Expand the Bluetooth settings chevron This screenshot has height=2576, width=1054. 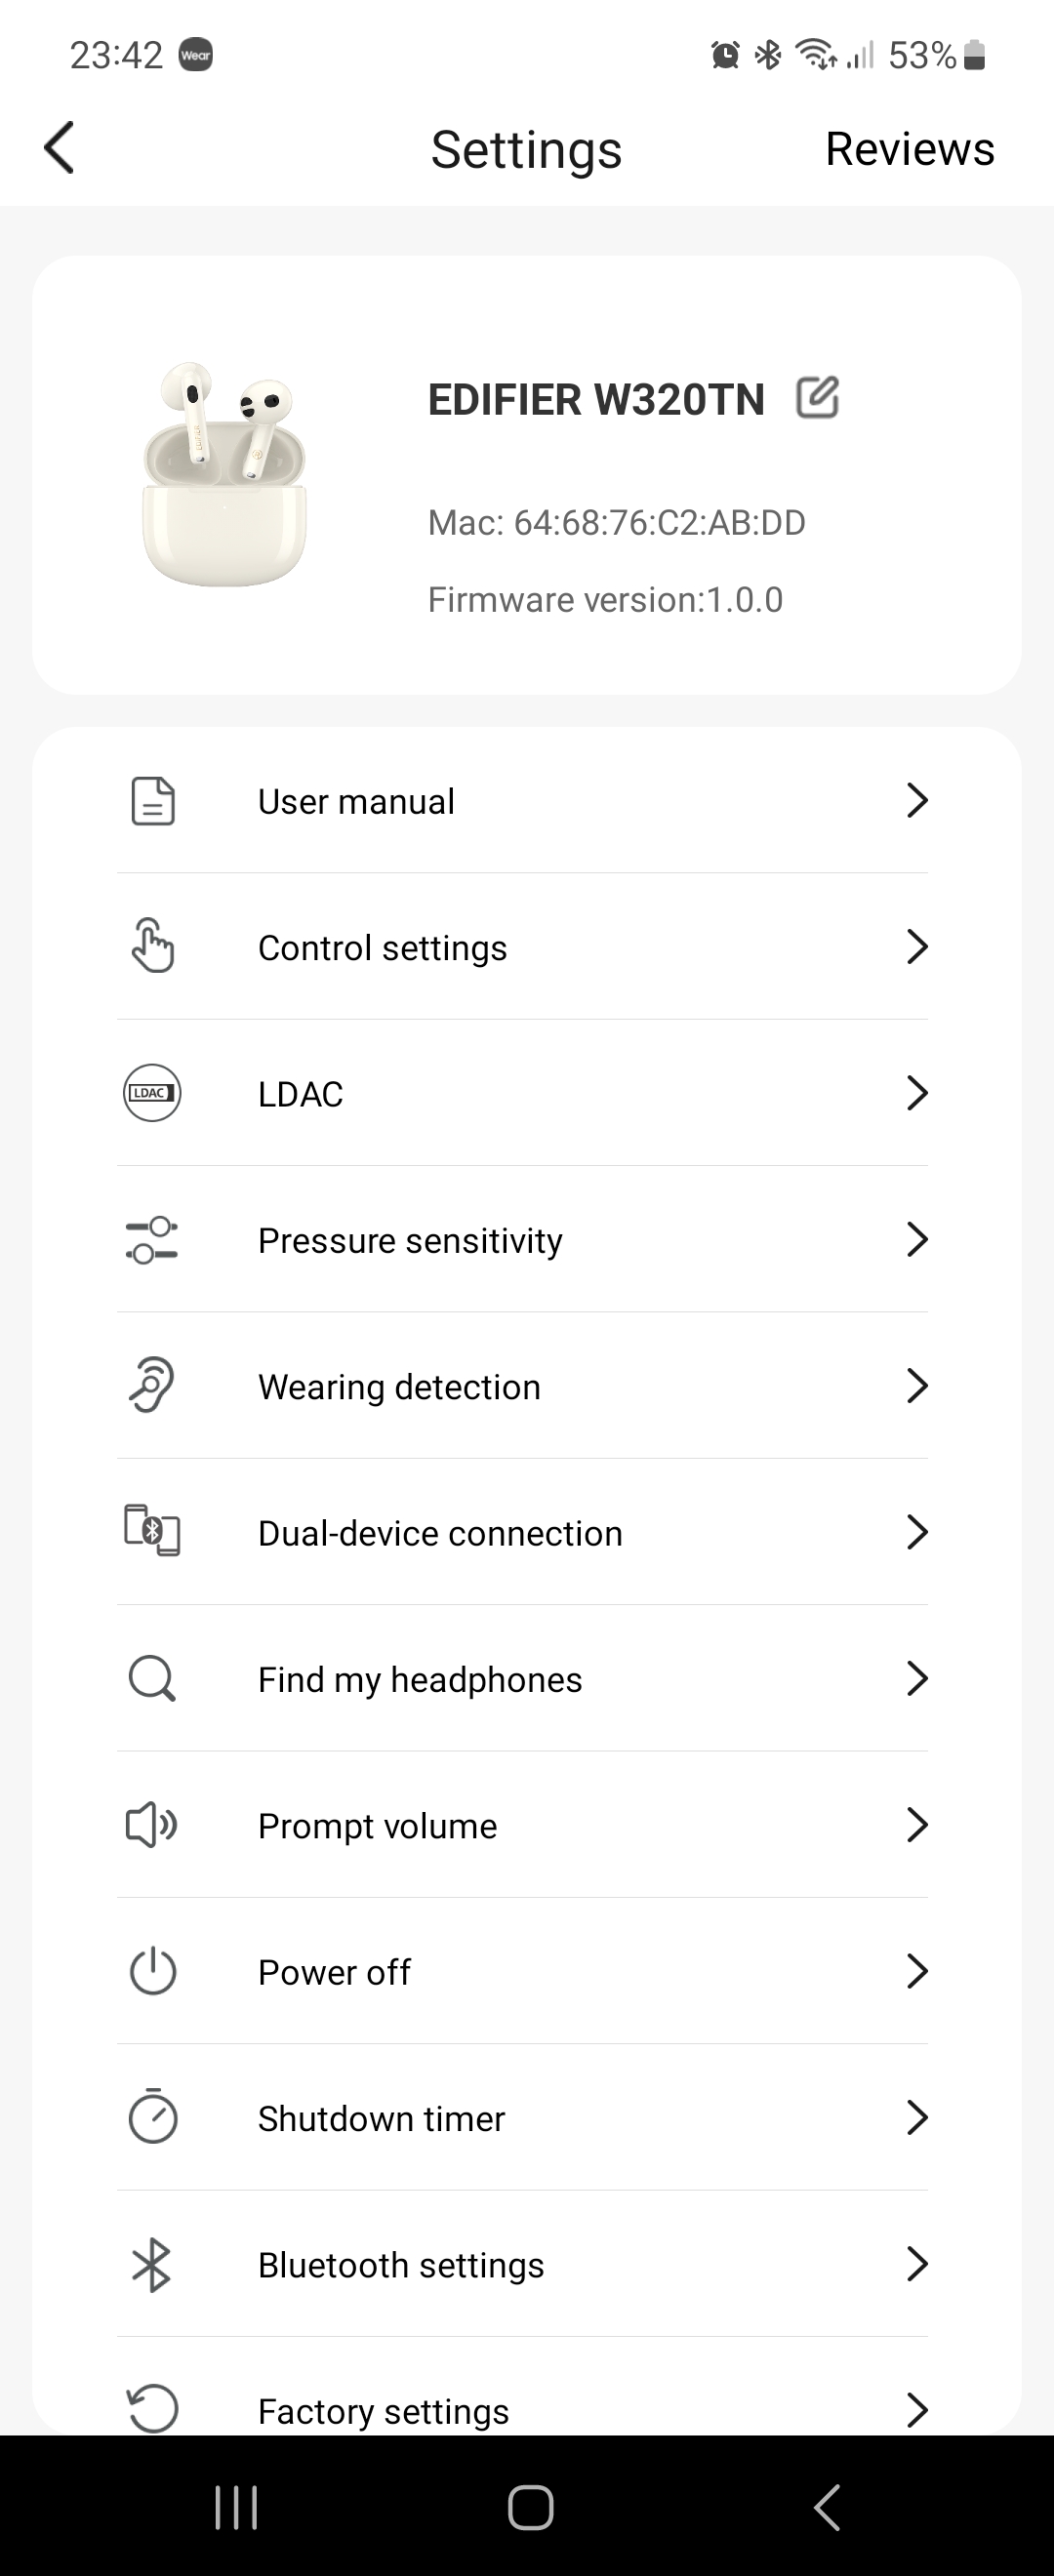click(x=917, y=2263)
